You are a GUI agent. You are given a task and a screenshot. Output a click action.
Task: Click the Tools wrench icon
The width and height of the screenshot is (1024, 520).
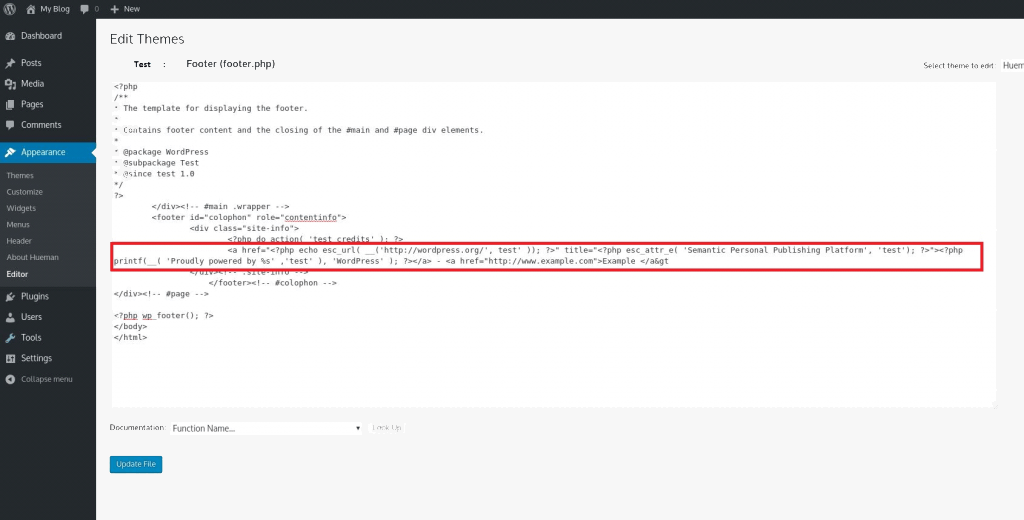click(x=10, y=338)
